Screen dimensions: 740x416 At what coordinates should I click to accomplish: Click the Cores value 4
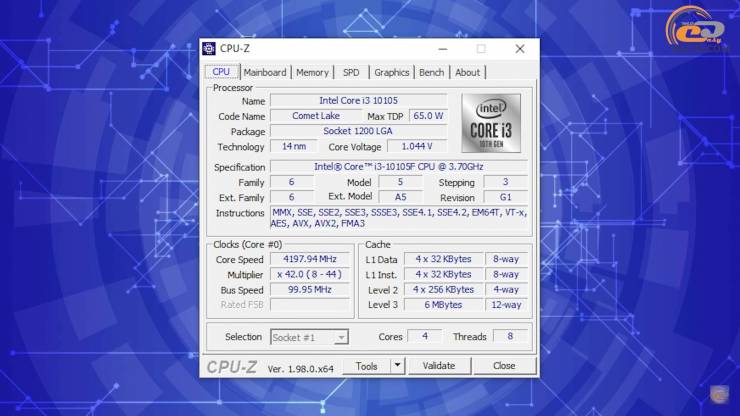coord(425,336)
